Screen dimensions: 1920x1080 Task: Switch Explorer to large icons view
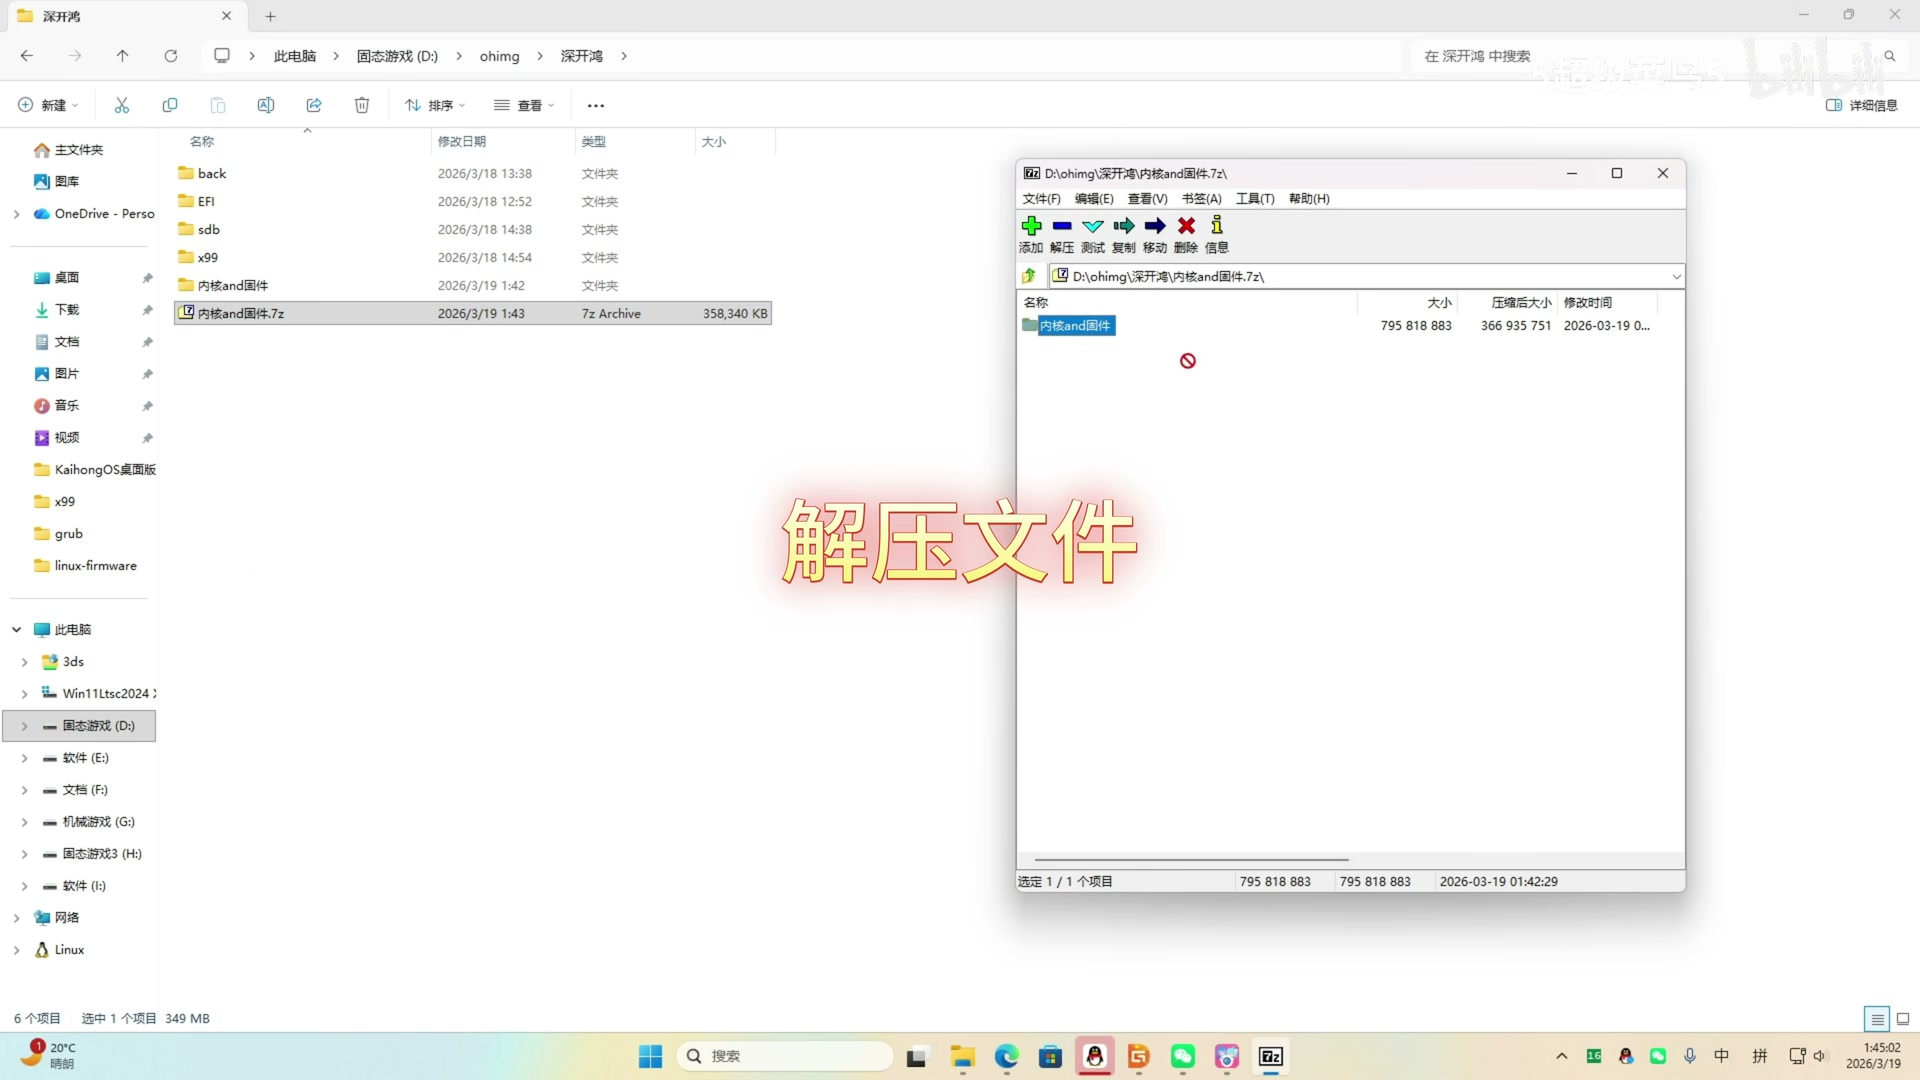pos(1903,1019)
